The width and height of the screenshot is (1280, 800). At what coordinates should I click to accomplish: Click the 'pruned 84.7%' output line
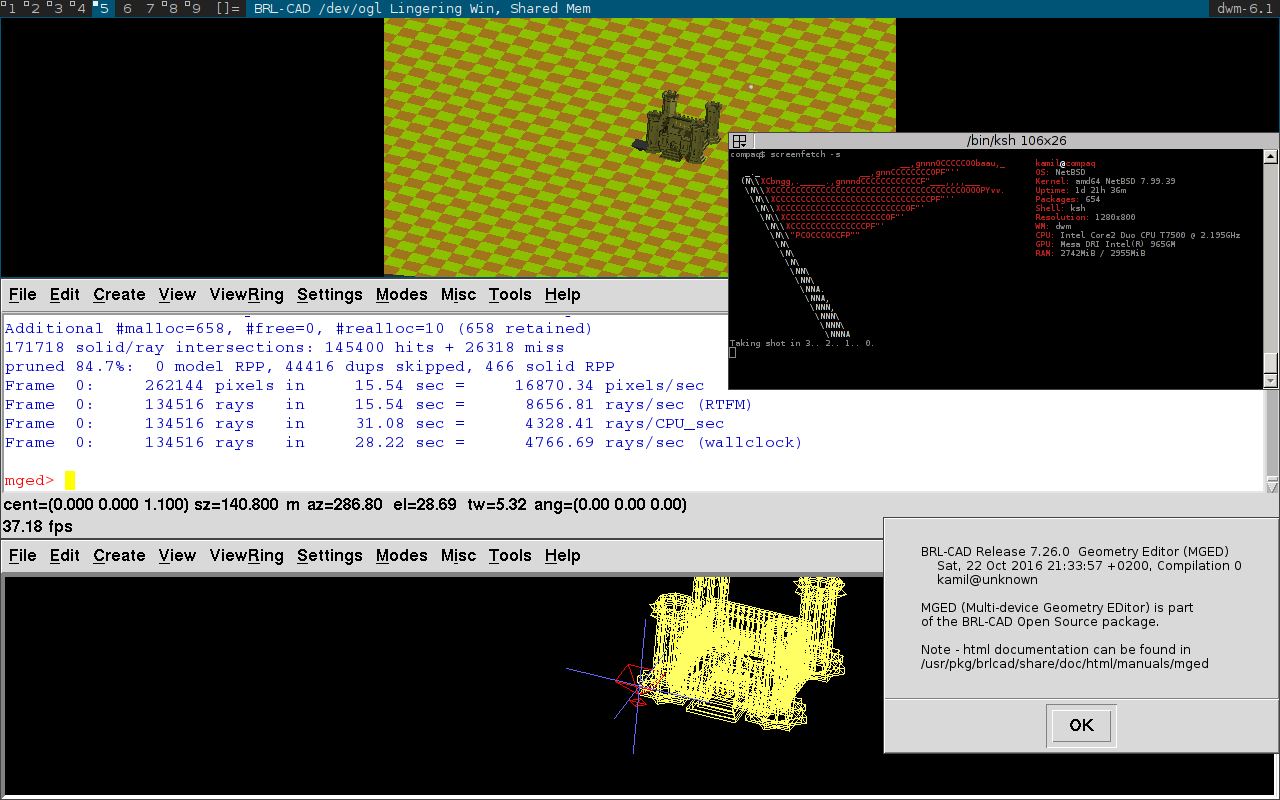click(x=310, y=366)
